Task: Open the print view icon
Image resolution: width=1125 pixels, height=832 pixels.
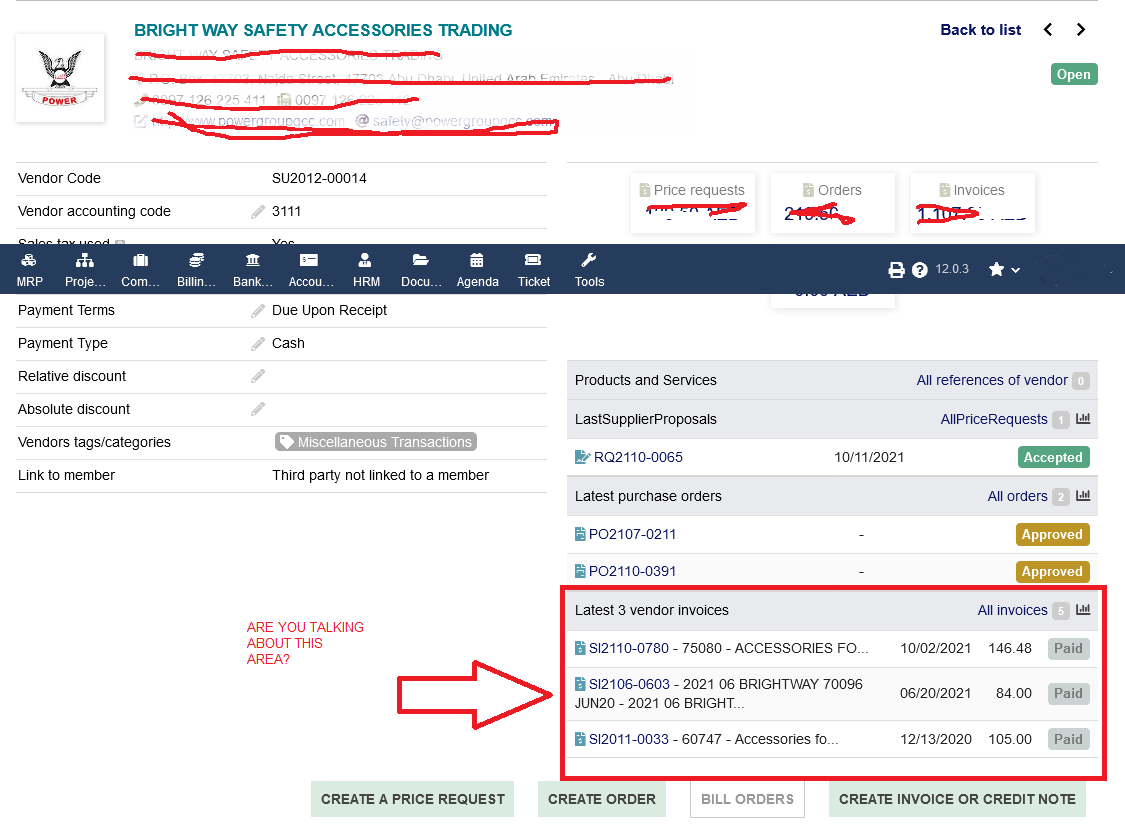Action: (x=896, y=270)
